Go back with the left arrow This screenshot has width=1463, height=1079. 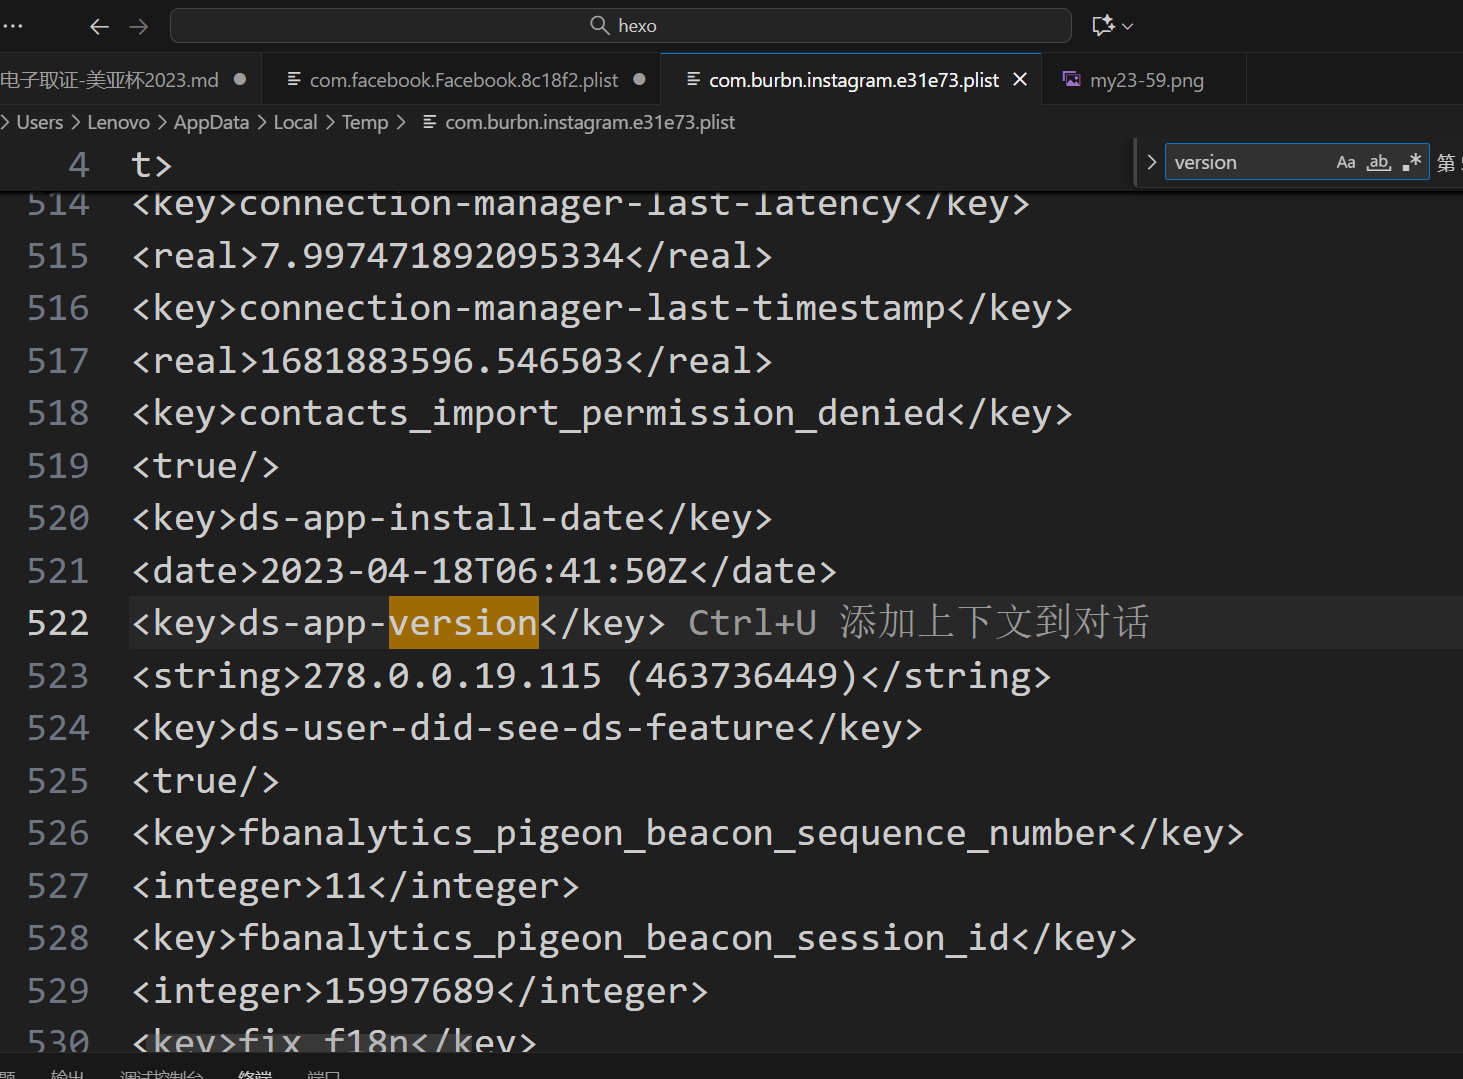click(99, 26)
